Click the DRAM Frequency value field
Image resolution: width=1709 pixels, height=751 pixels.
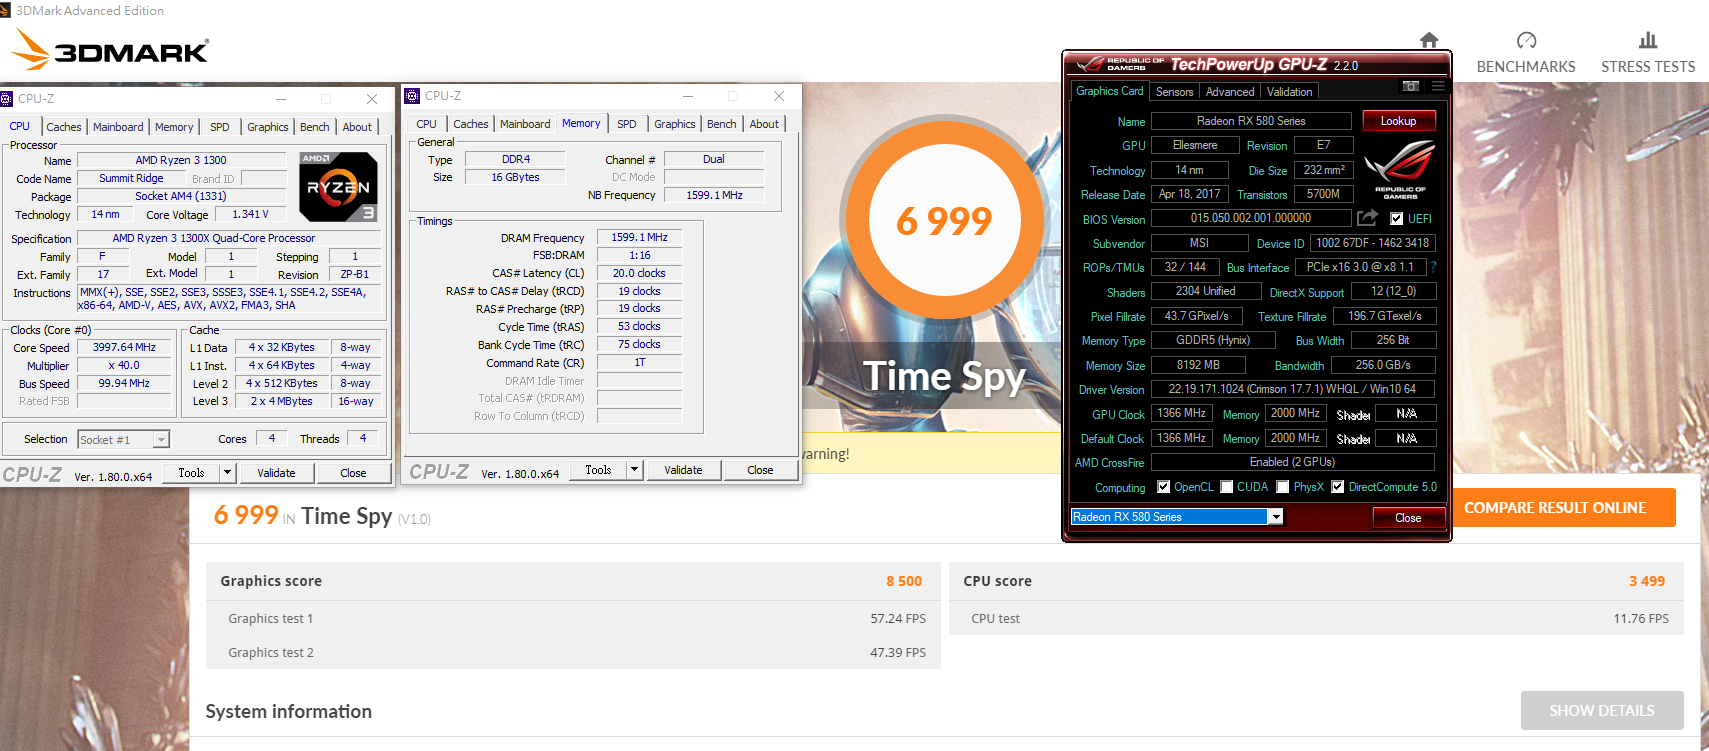(639, 237)
